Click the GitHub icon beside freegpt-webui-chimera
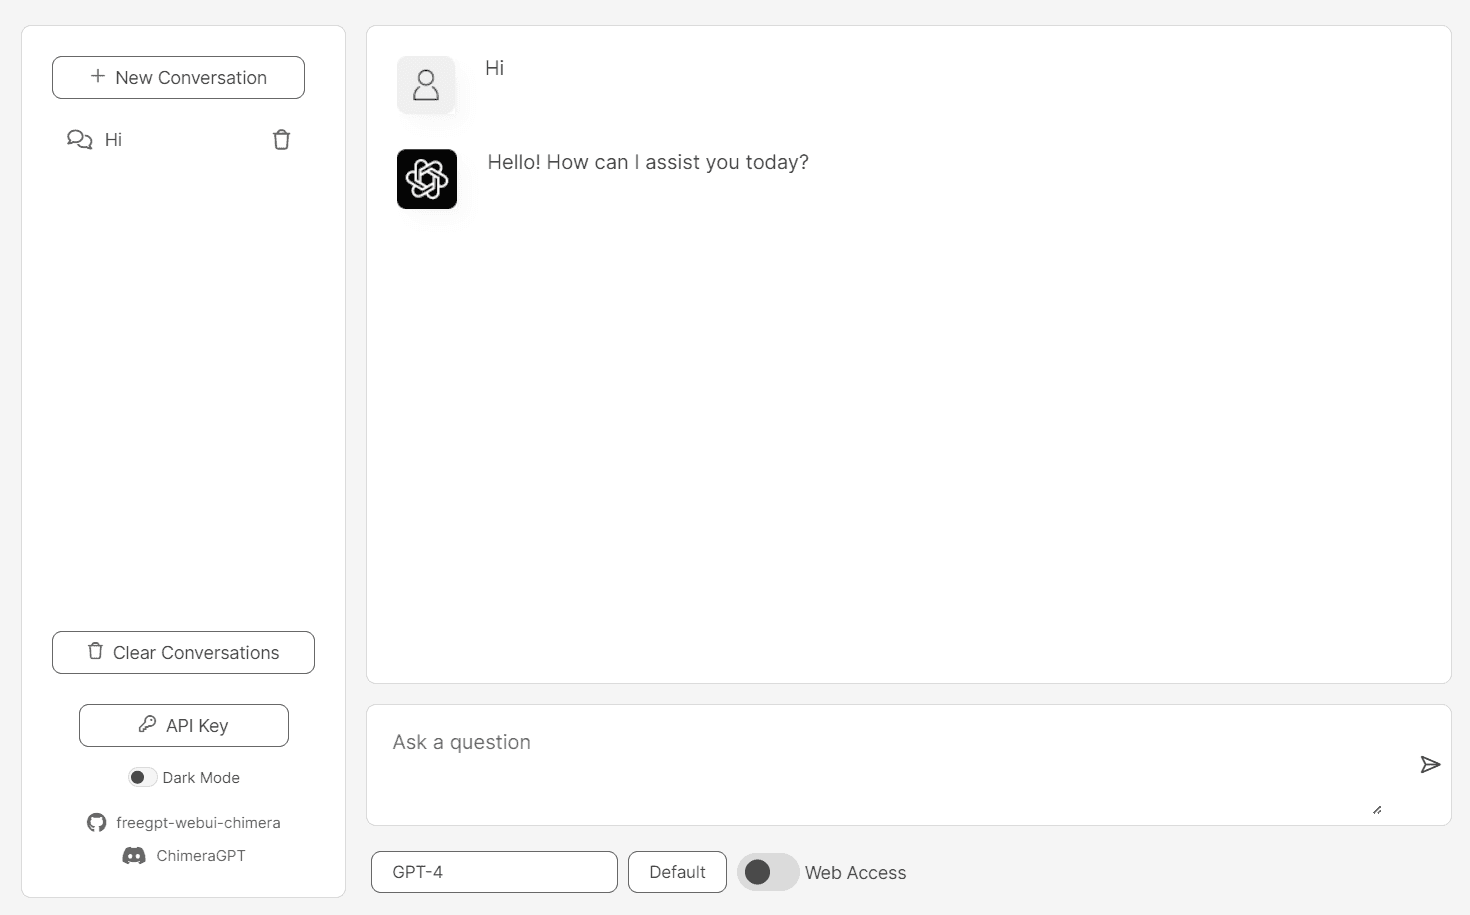The image size is (1470, 915). [96, 823]
